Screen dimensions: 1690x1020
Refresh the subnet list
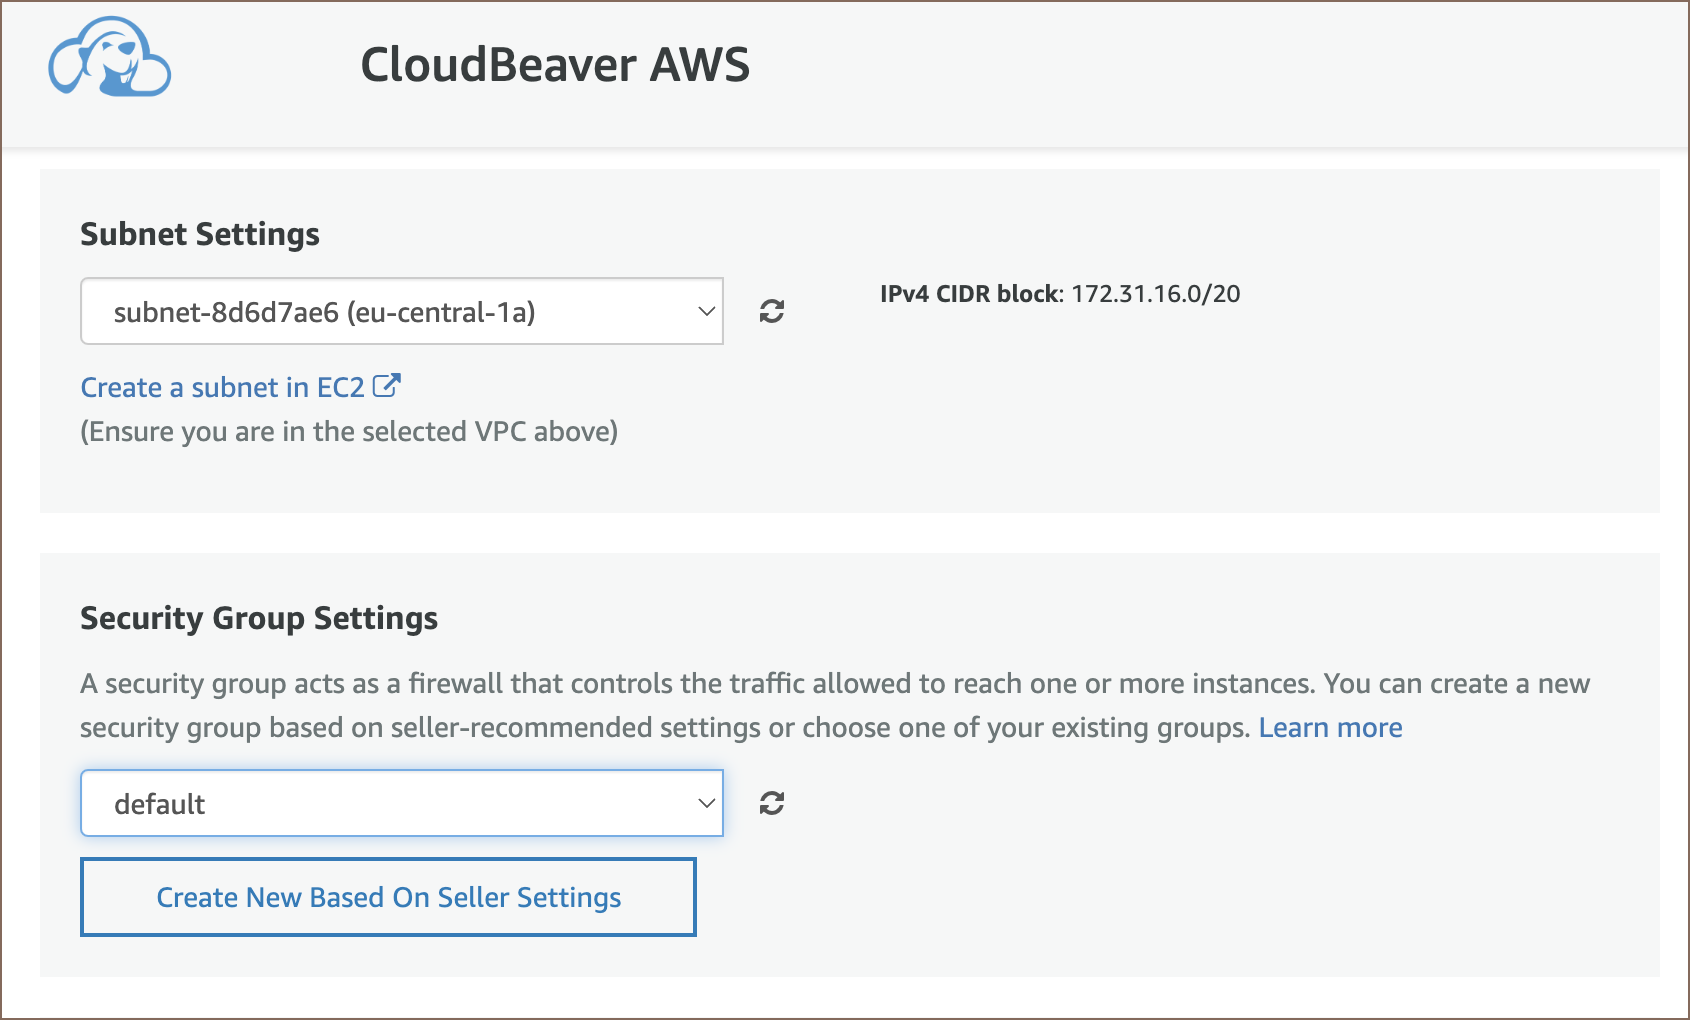771,312
